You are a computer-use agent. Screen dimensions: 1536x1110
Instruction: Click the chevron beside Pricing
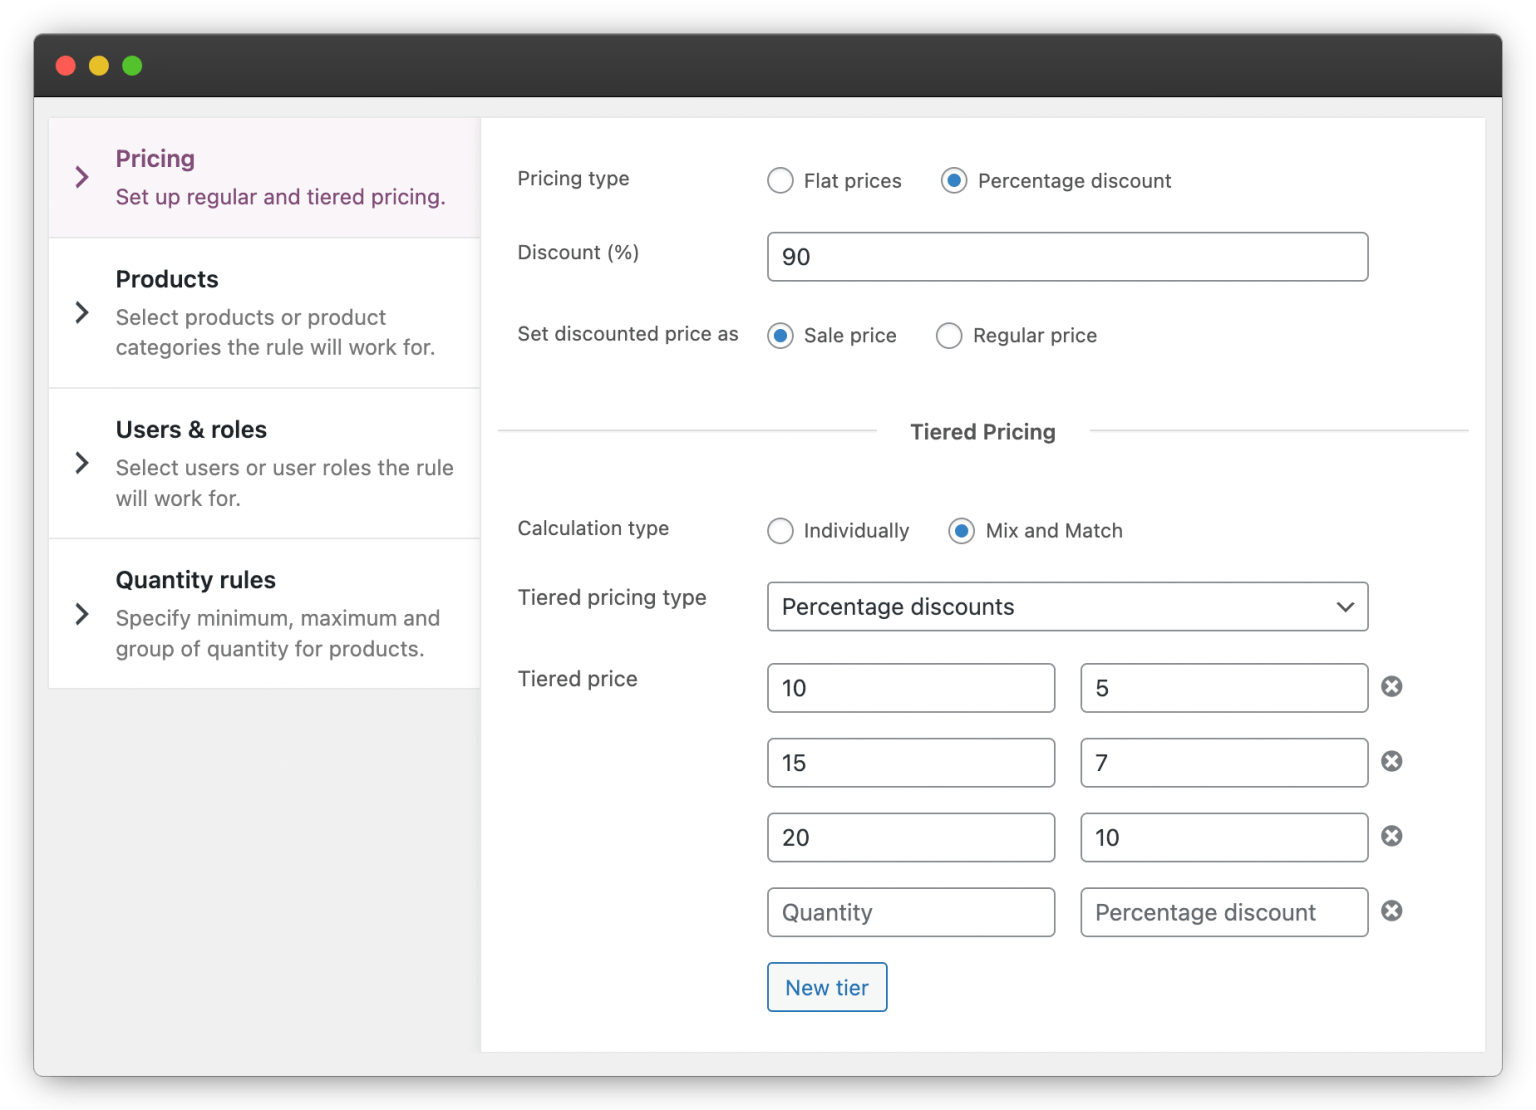click(81, 176)
